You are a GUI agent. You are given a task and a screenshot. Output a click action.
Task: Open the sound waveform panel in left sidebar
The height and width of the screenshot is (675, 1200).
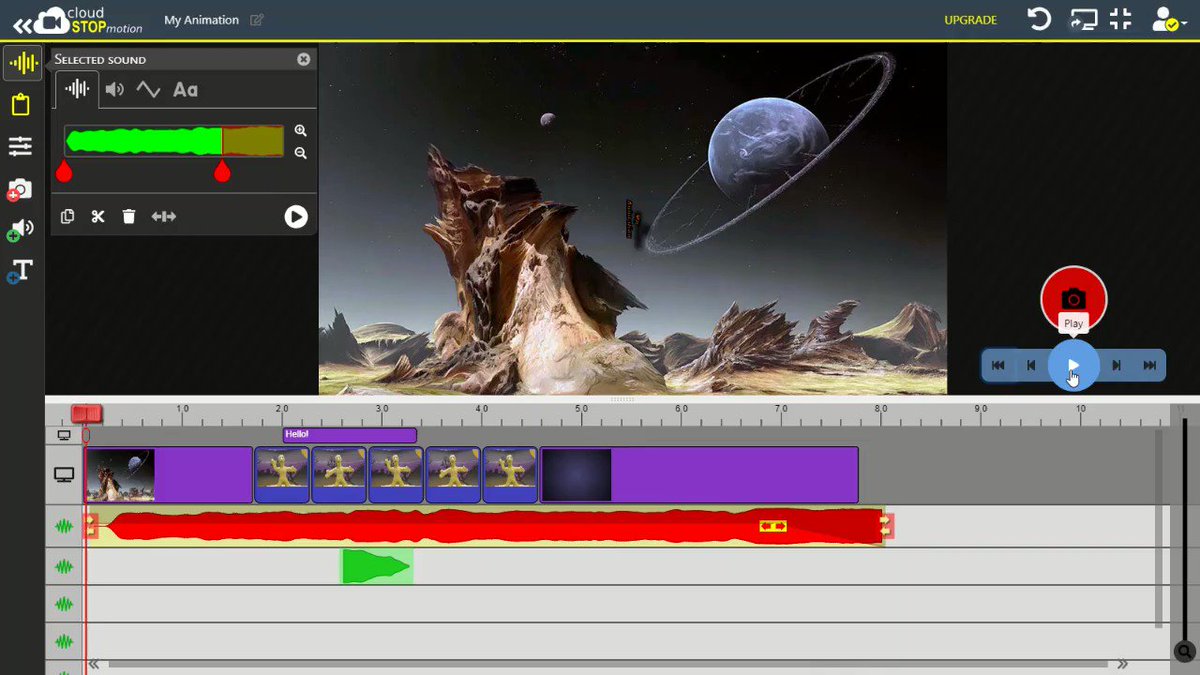tap(22, 64)
